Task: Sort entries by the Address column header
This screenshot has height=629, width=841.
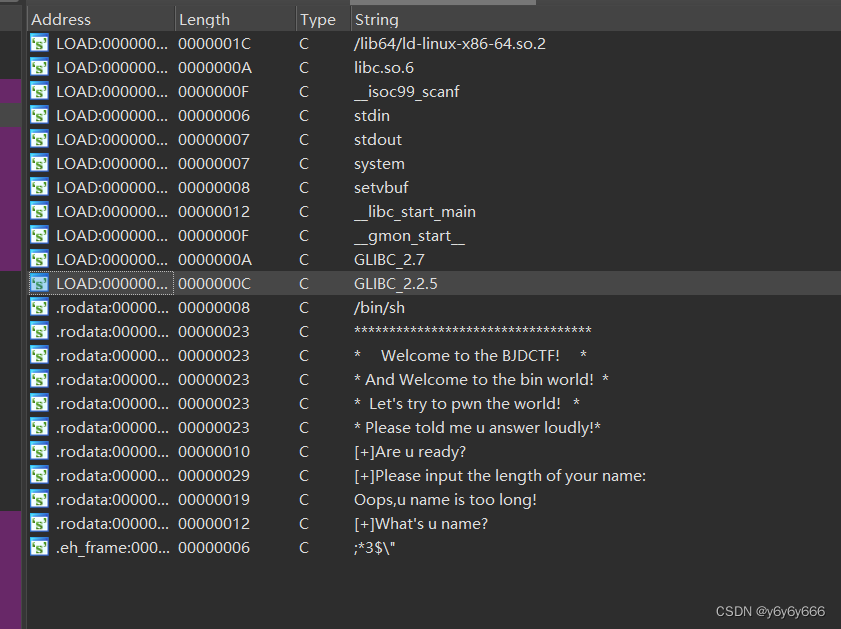Action: coord(62,19)
